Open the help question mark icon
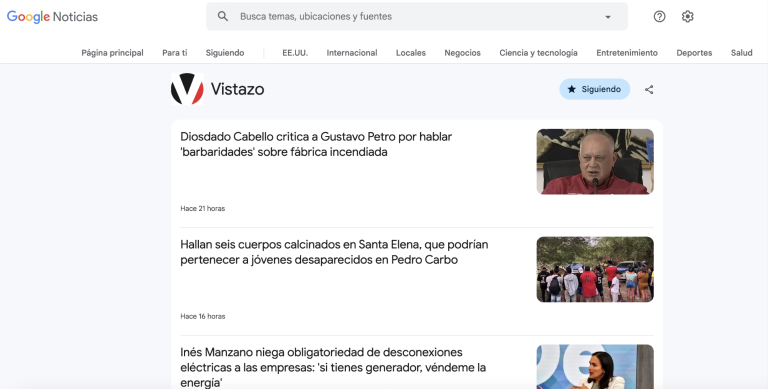The height and width of the screenshot is (389, 768). tap(659, 16)
